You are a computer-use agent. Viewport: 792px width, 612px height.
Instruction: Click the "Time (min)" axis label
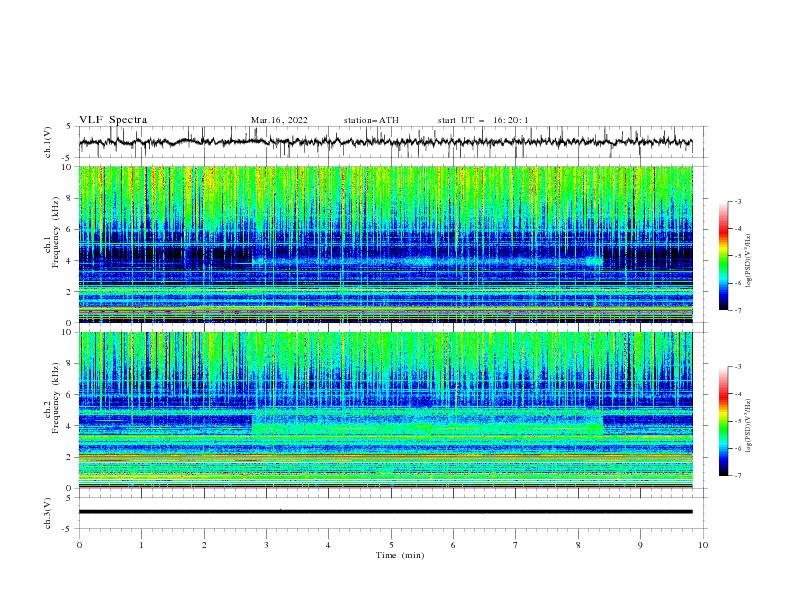[400, 555]
